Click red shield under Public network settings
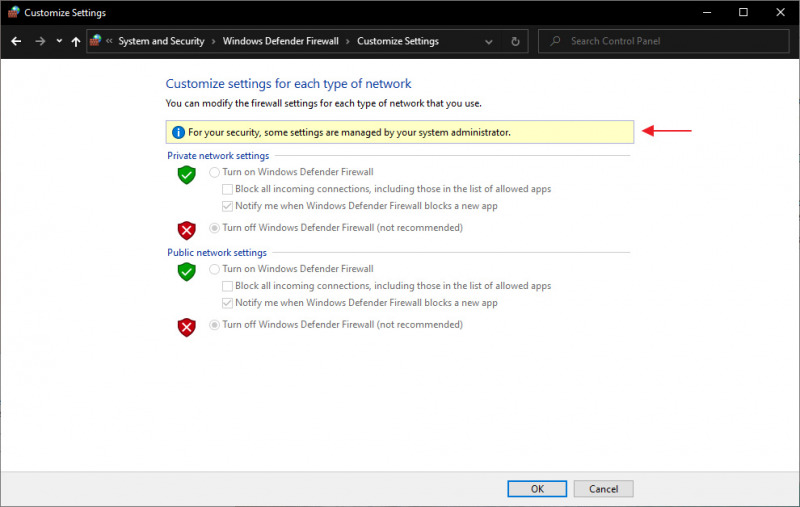Screen dimensions: 800x507 click(x=187, y=327)
